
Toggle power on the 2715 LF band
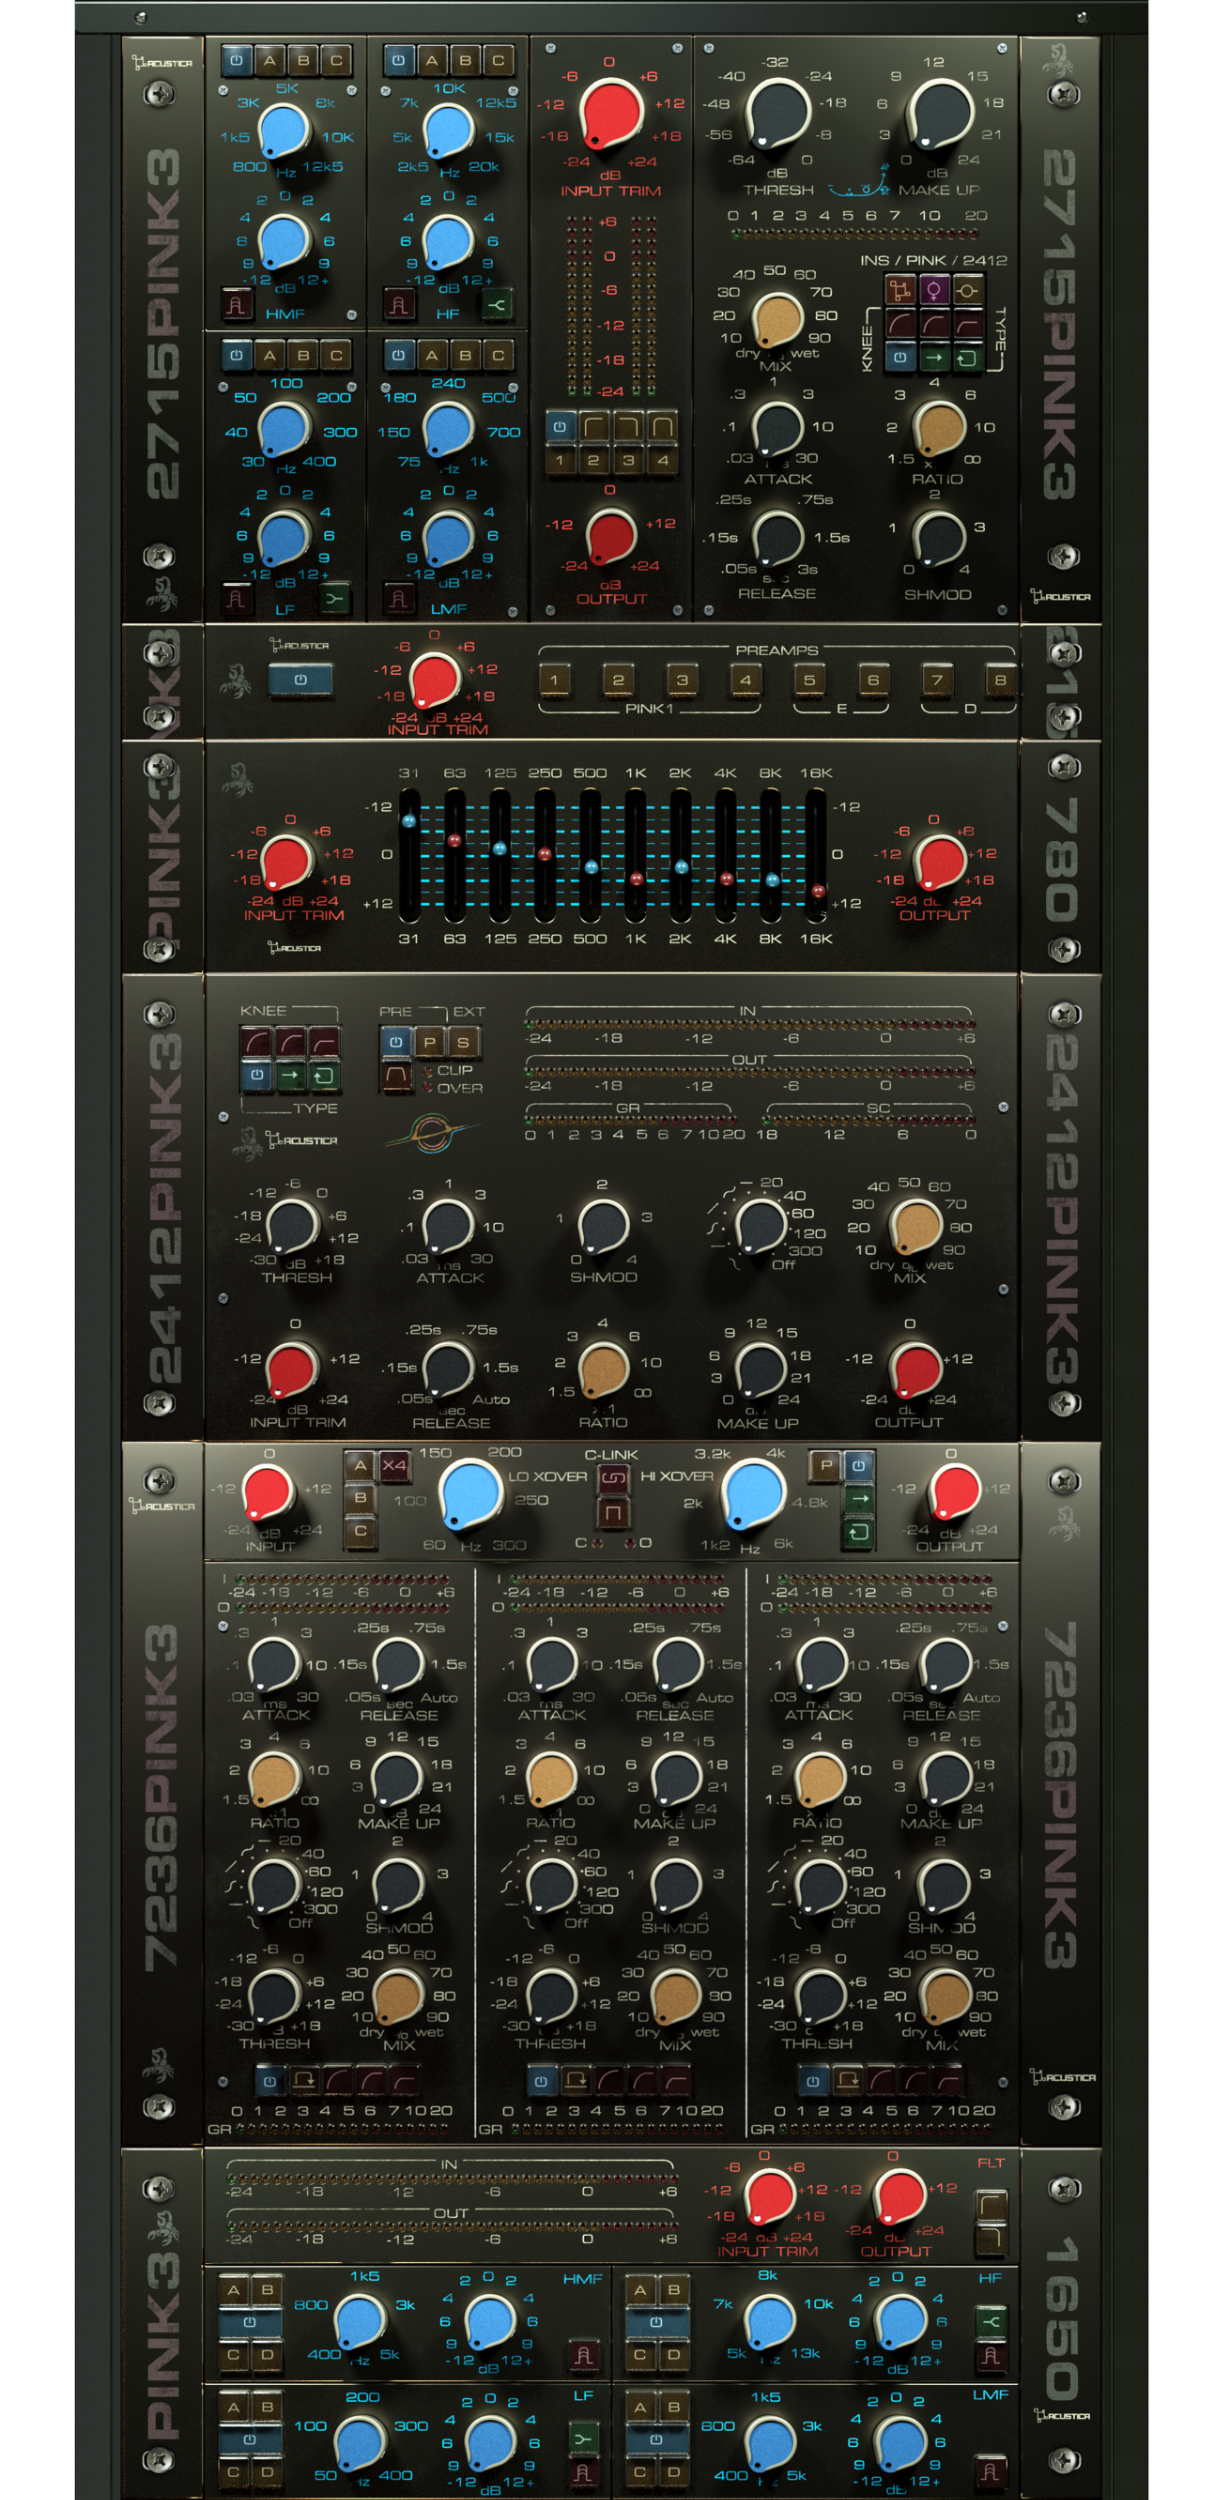click(236, 355)
